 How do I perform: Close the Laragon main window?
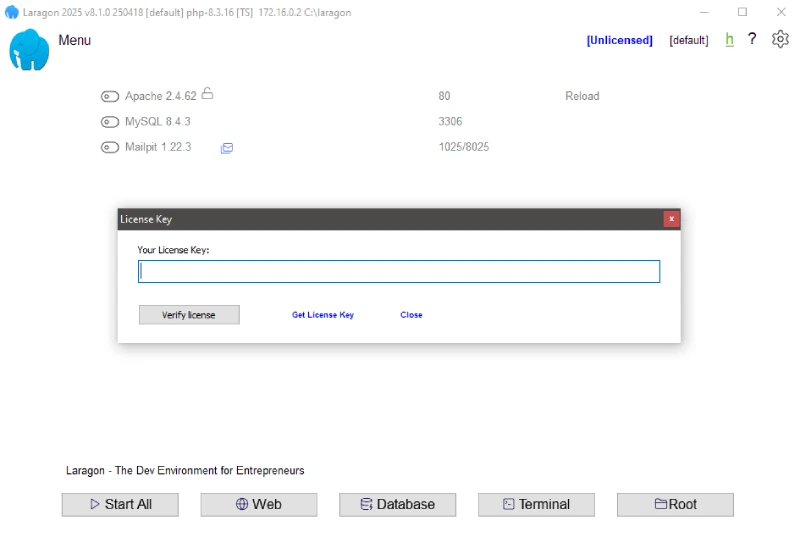(781, 12)
